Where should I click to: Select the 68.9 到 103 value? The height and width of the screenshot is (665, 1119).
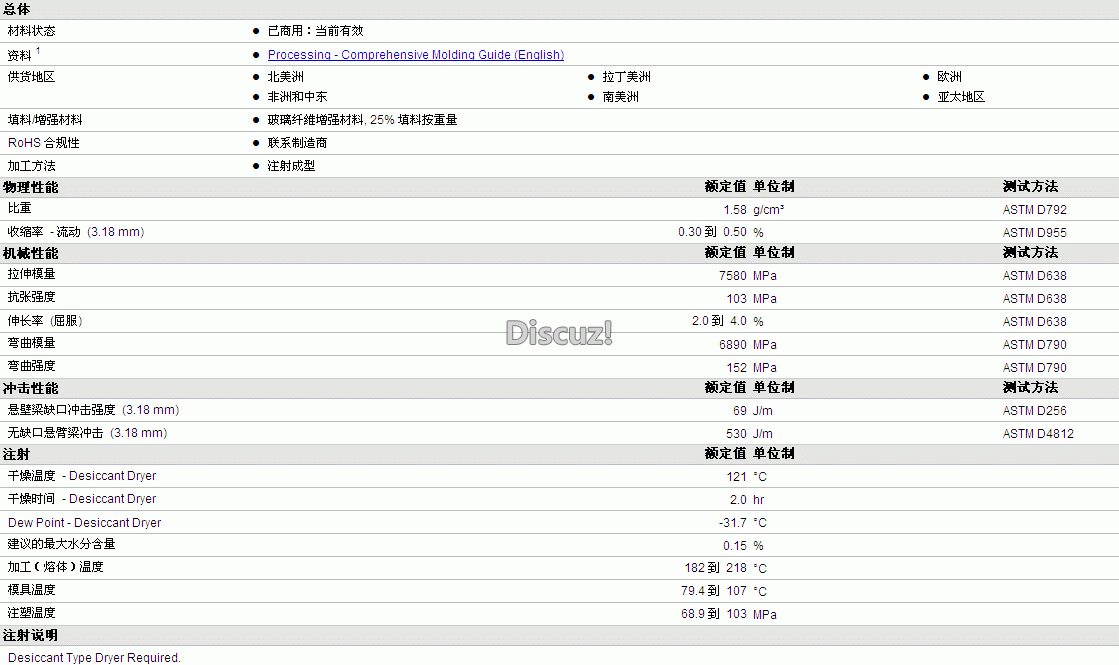(x=714, y=614)
